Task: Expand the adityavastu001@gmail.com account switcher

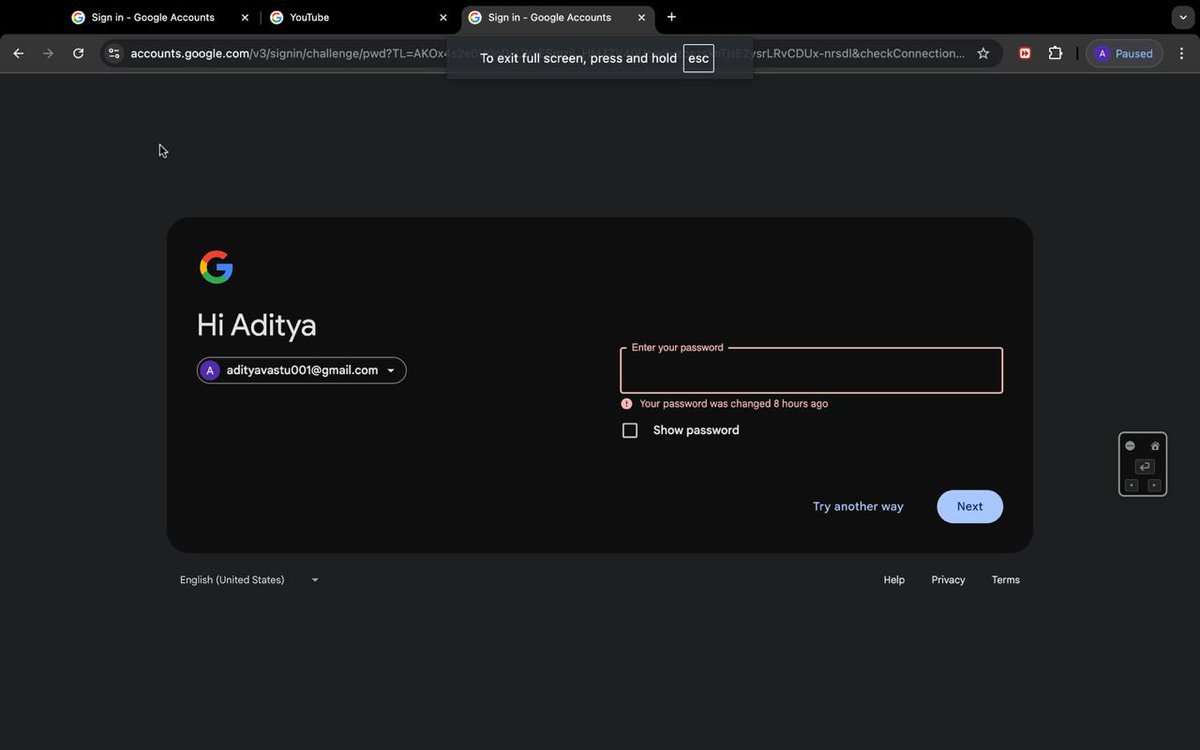Action: point(302,370)
